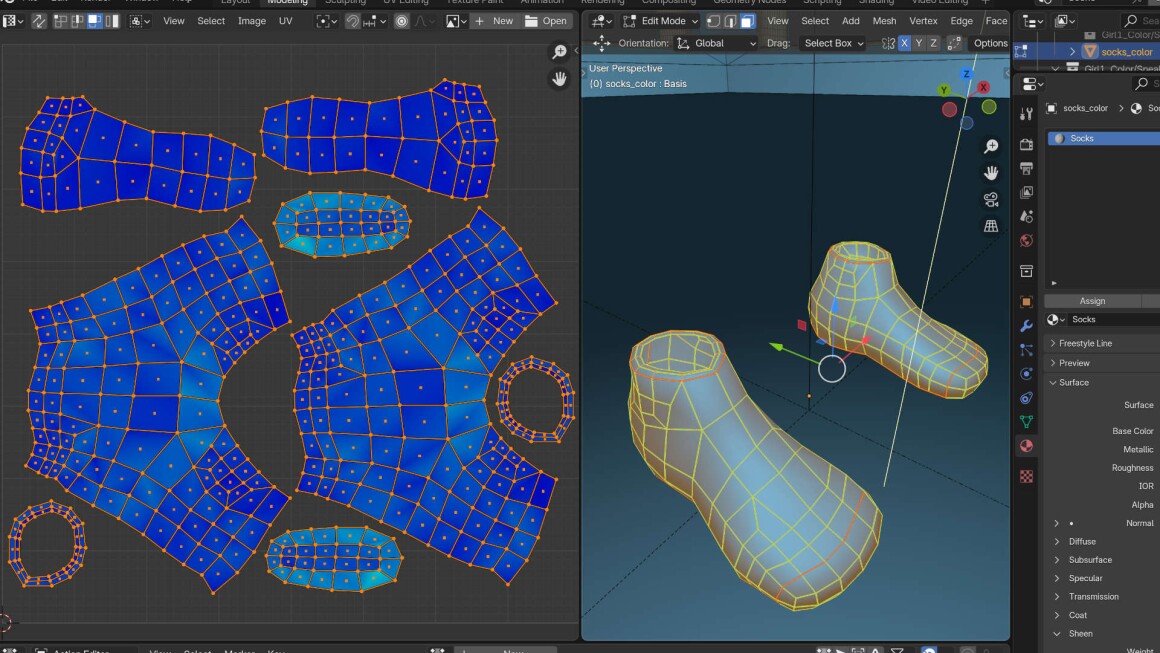Expand socks_color in outliner

point(1072,52)
